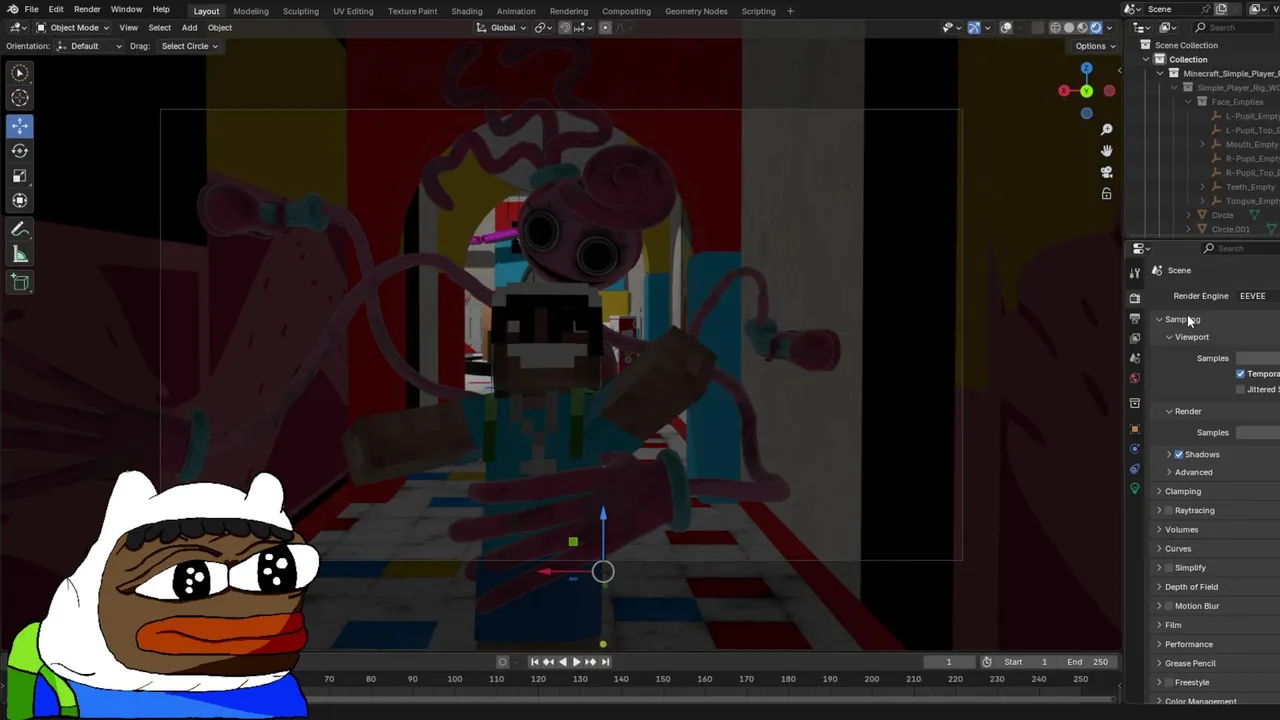The image size is (1280, 720).
Task: Toggle the Shadows checkbox under Render
Action: 1179,455
